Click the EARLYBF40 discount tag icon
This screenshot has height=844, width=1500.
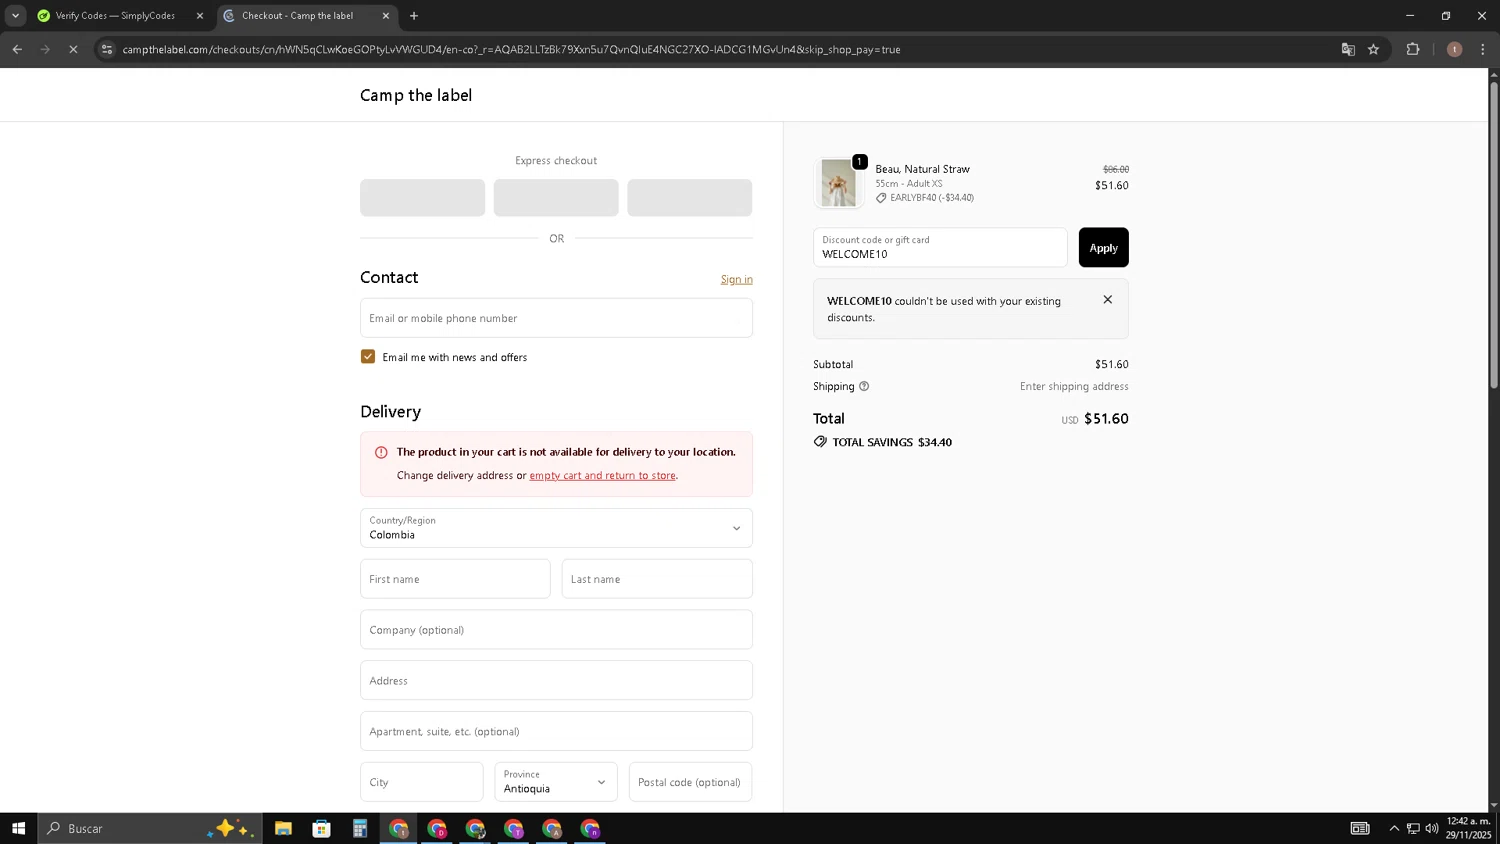coord(881,198)
